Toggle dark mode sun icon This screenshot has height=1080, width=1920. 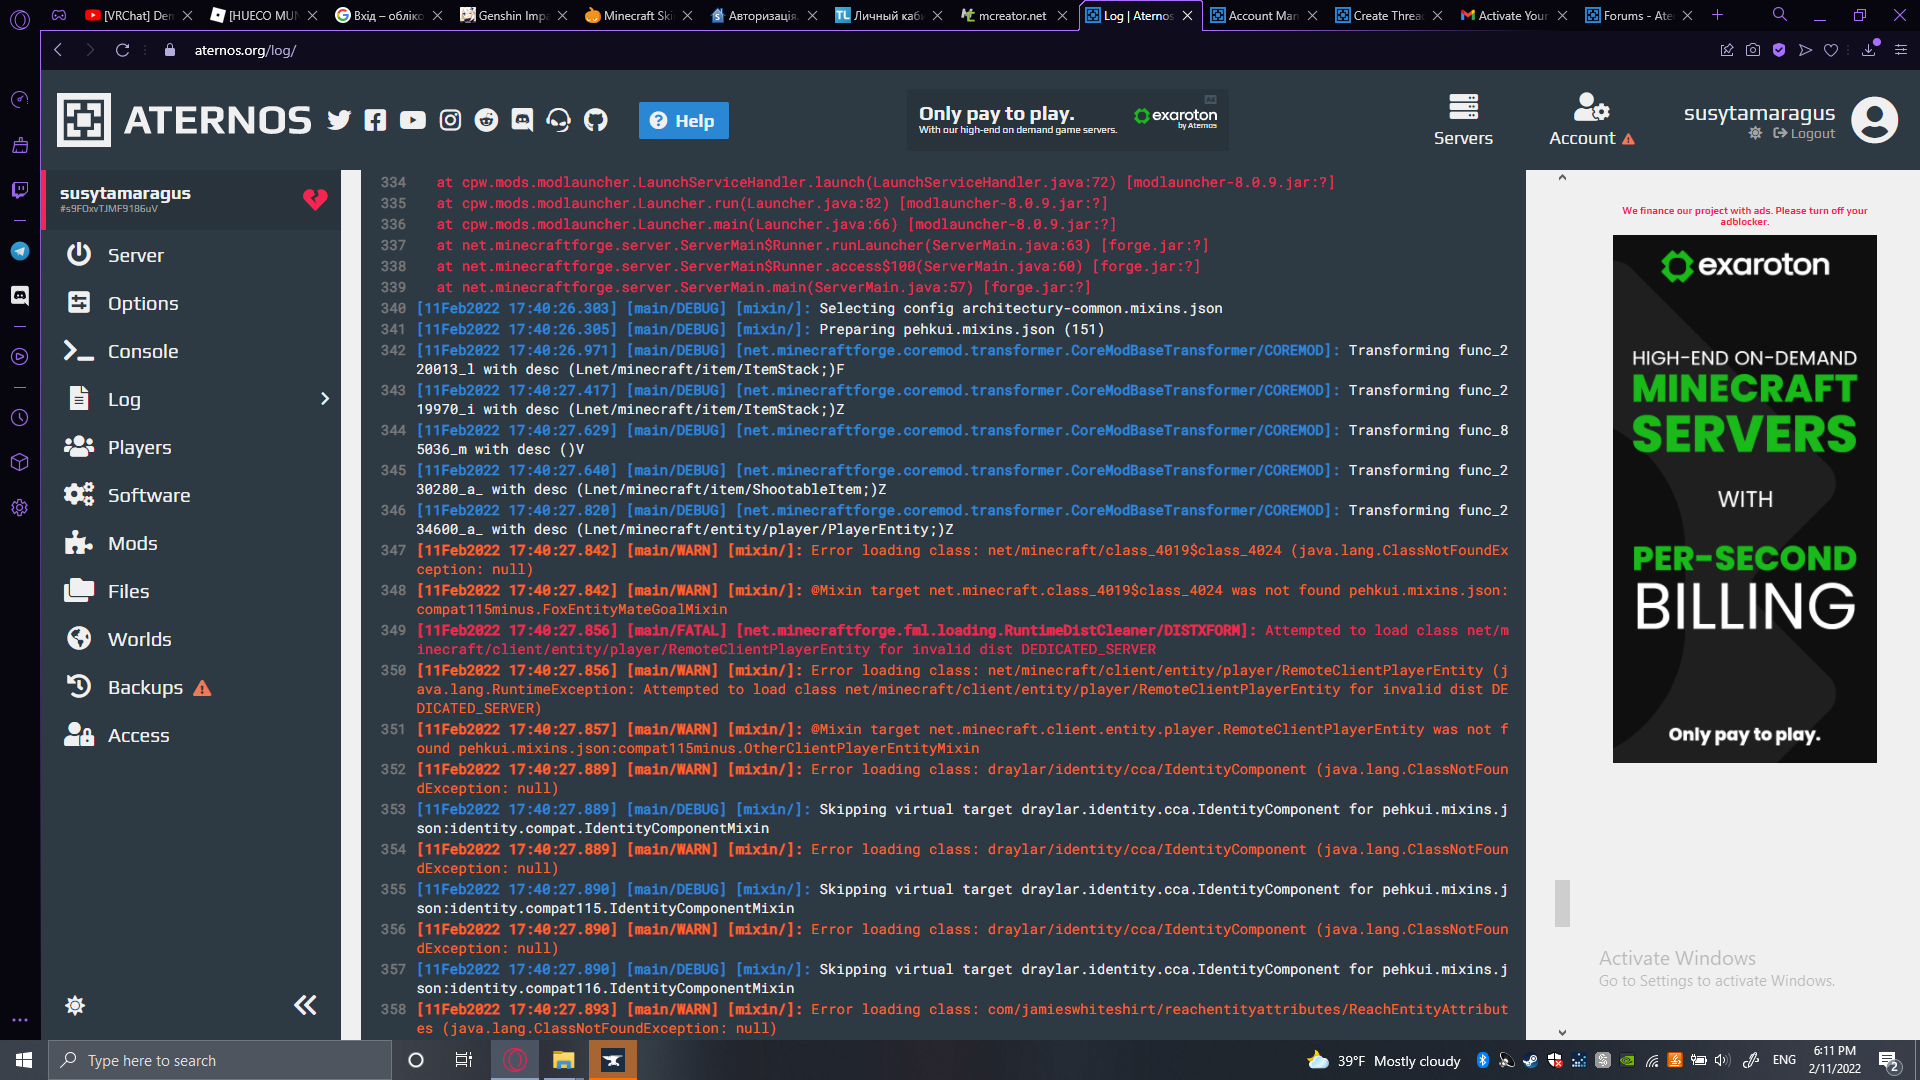[75, 1005]
